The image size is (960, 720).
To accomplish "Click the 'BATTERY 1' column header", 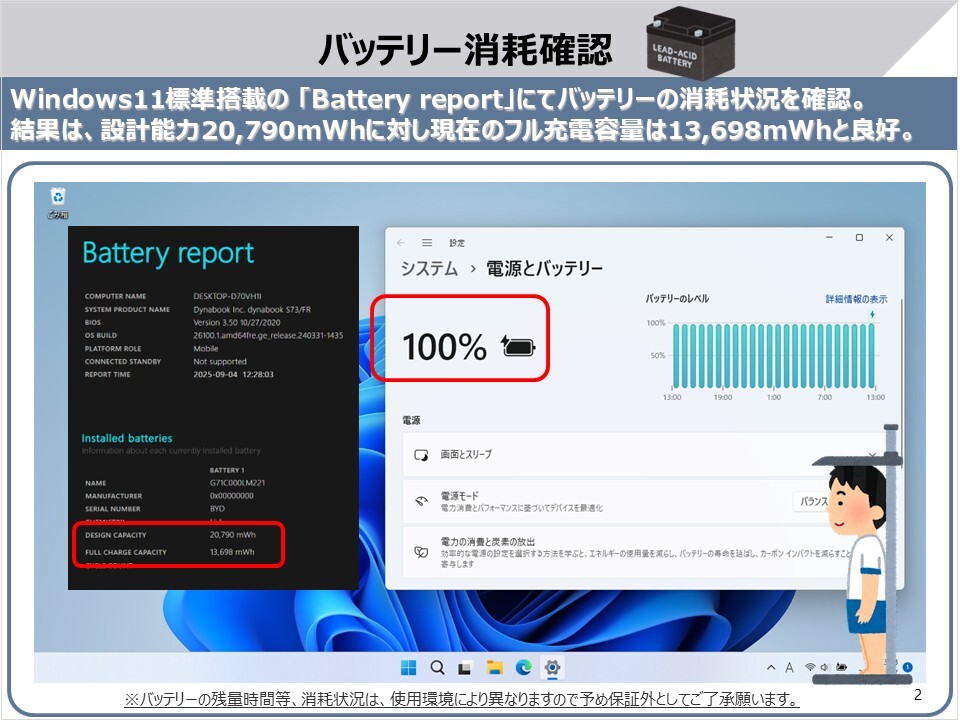I will coord(227,470).
